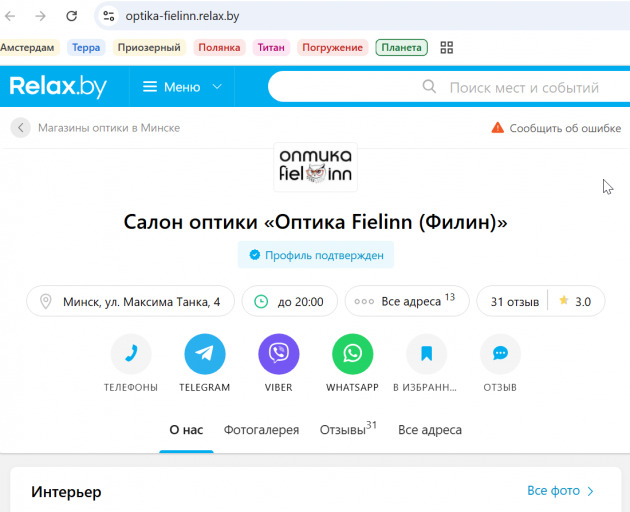The image size is (630, 512).
Task: Click the 3.0 star rating
Action: tap(575, 301)
